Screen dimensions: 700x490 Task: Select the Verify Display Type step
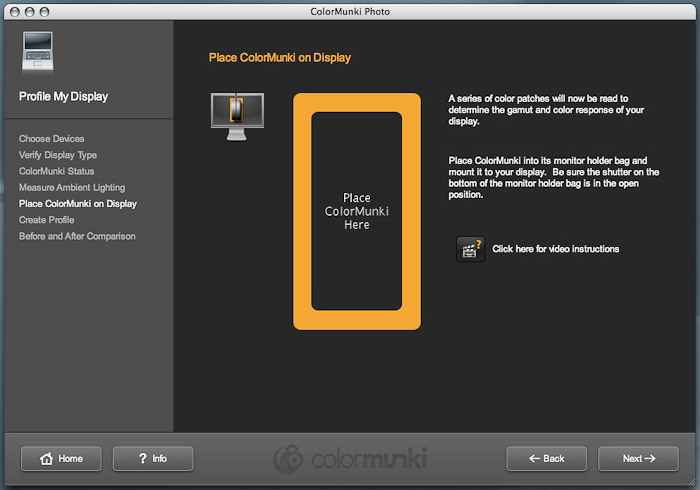click(58, 155)
